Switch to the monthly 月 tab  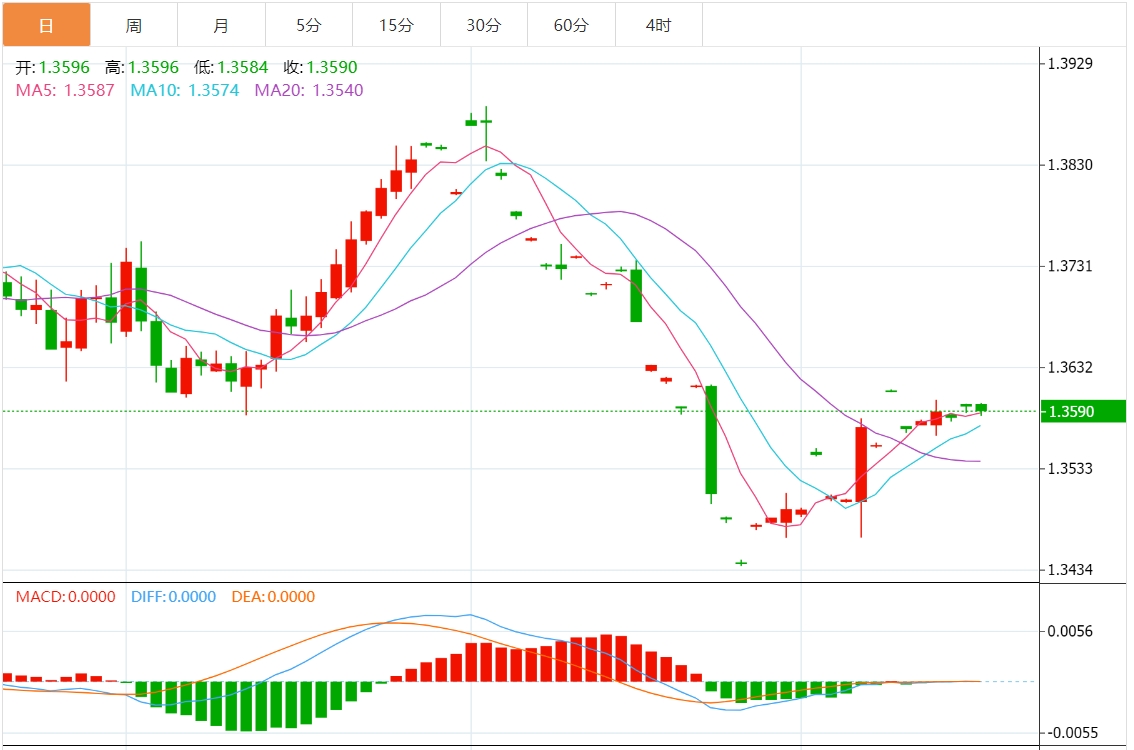(x=221, y=25)
